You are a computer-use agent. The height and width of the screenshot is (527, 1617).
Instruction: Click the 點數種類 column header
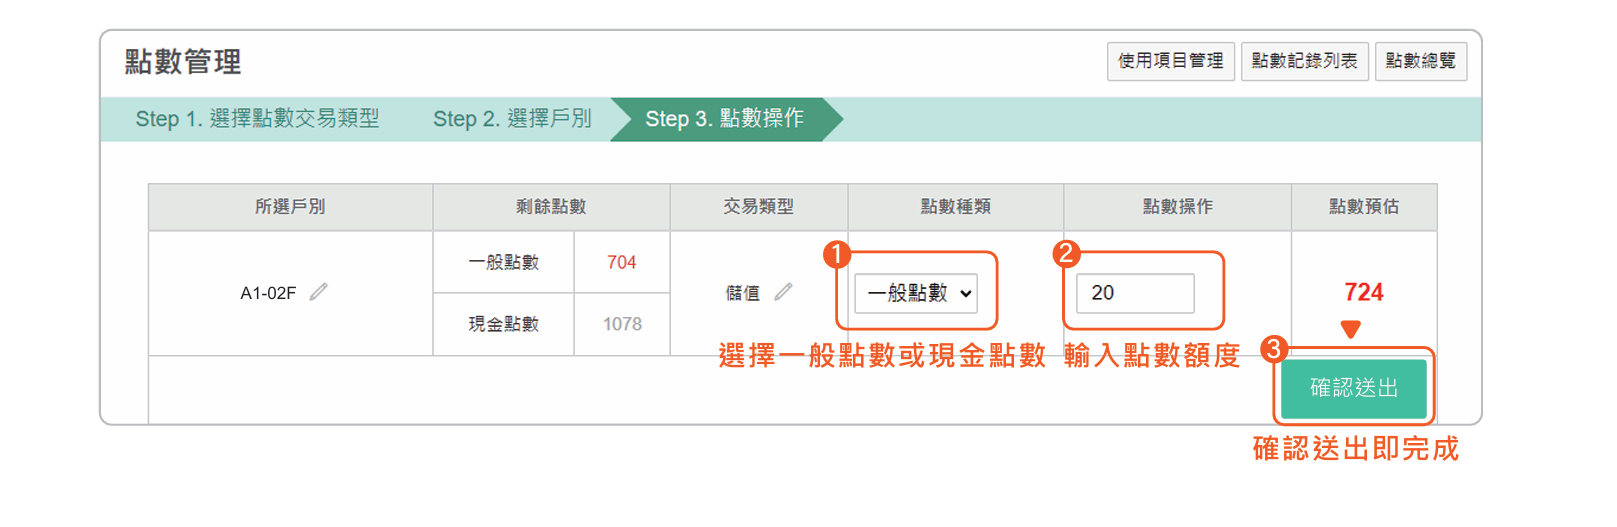click(x=956, y=207)
